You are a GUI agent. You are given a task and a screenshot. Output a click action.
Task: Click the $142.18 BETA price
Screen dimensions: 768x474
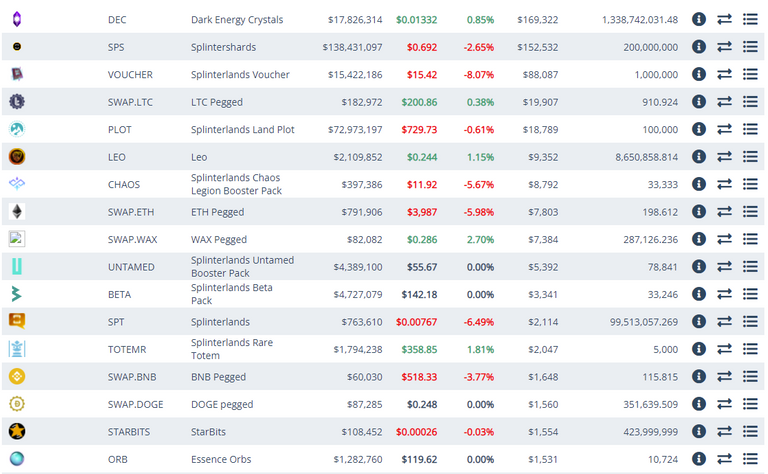click(x=419, y=294)
